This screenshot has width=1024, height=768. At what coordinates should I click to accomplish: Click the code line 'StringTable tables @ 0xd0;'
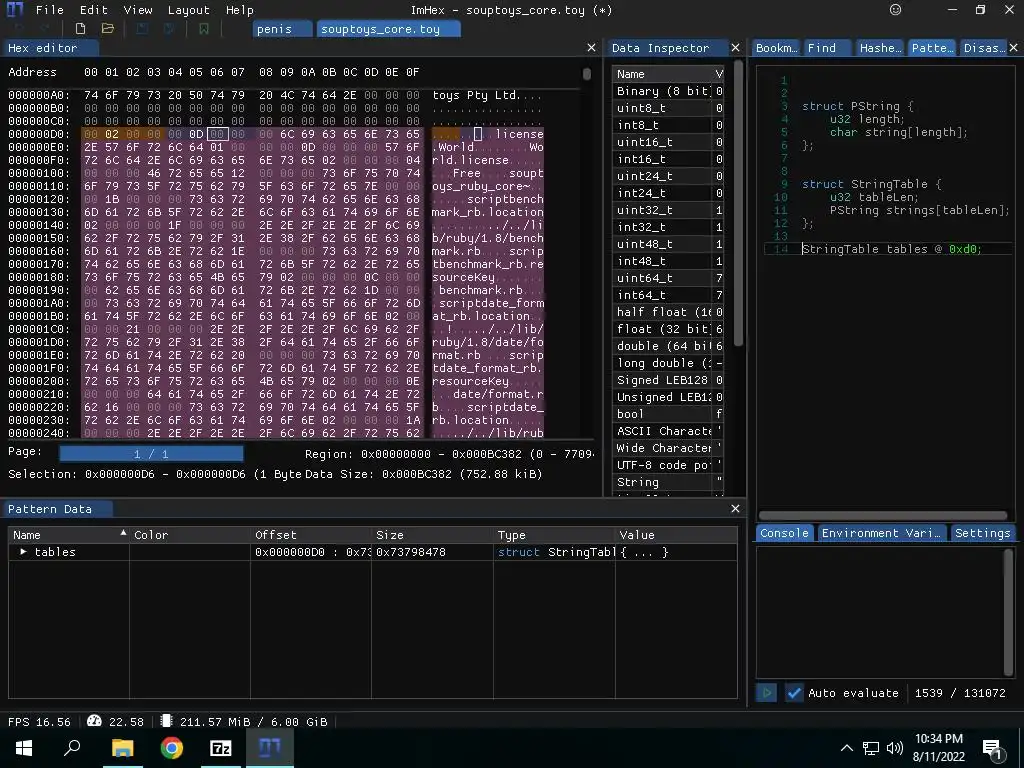point(891,249)
